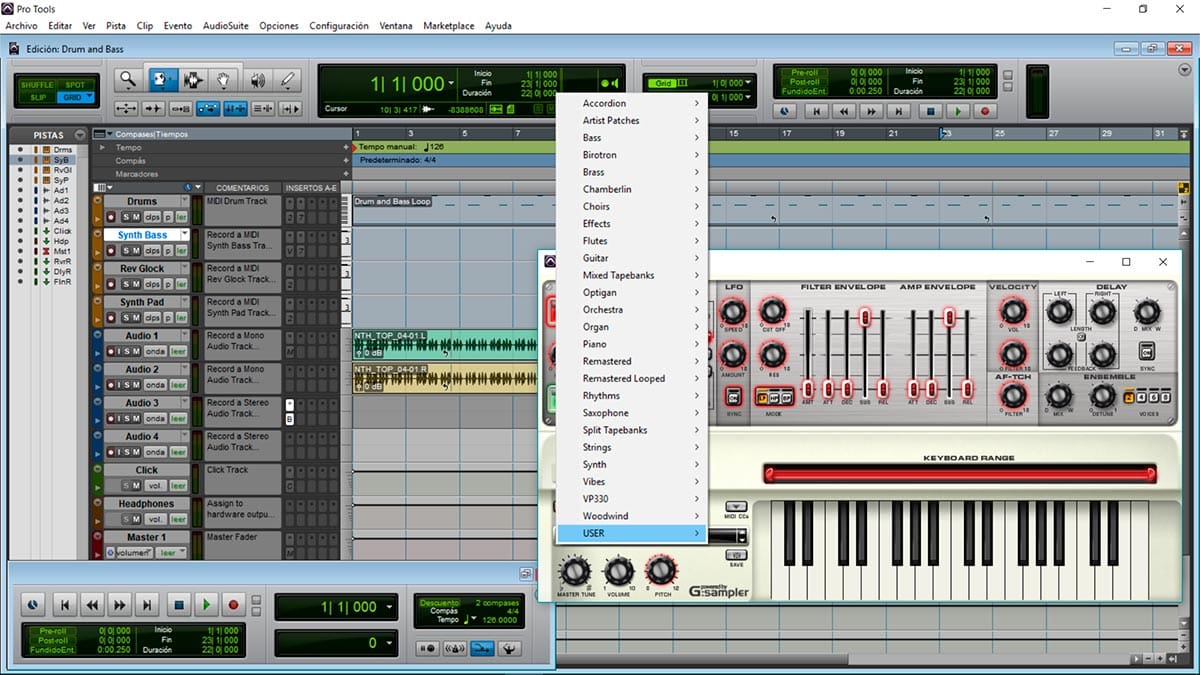This screenshot has height=675, width=1200.
Task: Mute the Rev Glock track
Action: [138, 284]
